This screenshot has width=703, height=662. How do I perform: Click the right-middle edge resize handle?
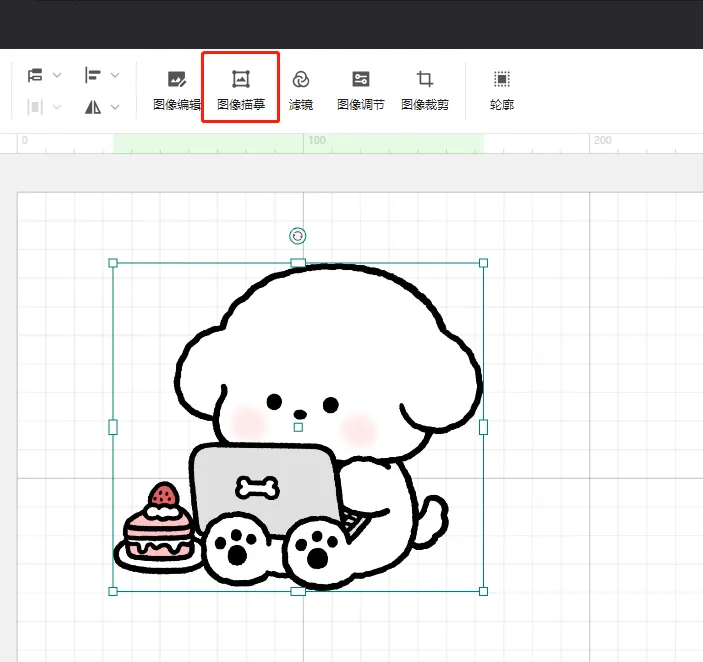click(x=484, y=427)
